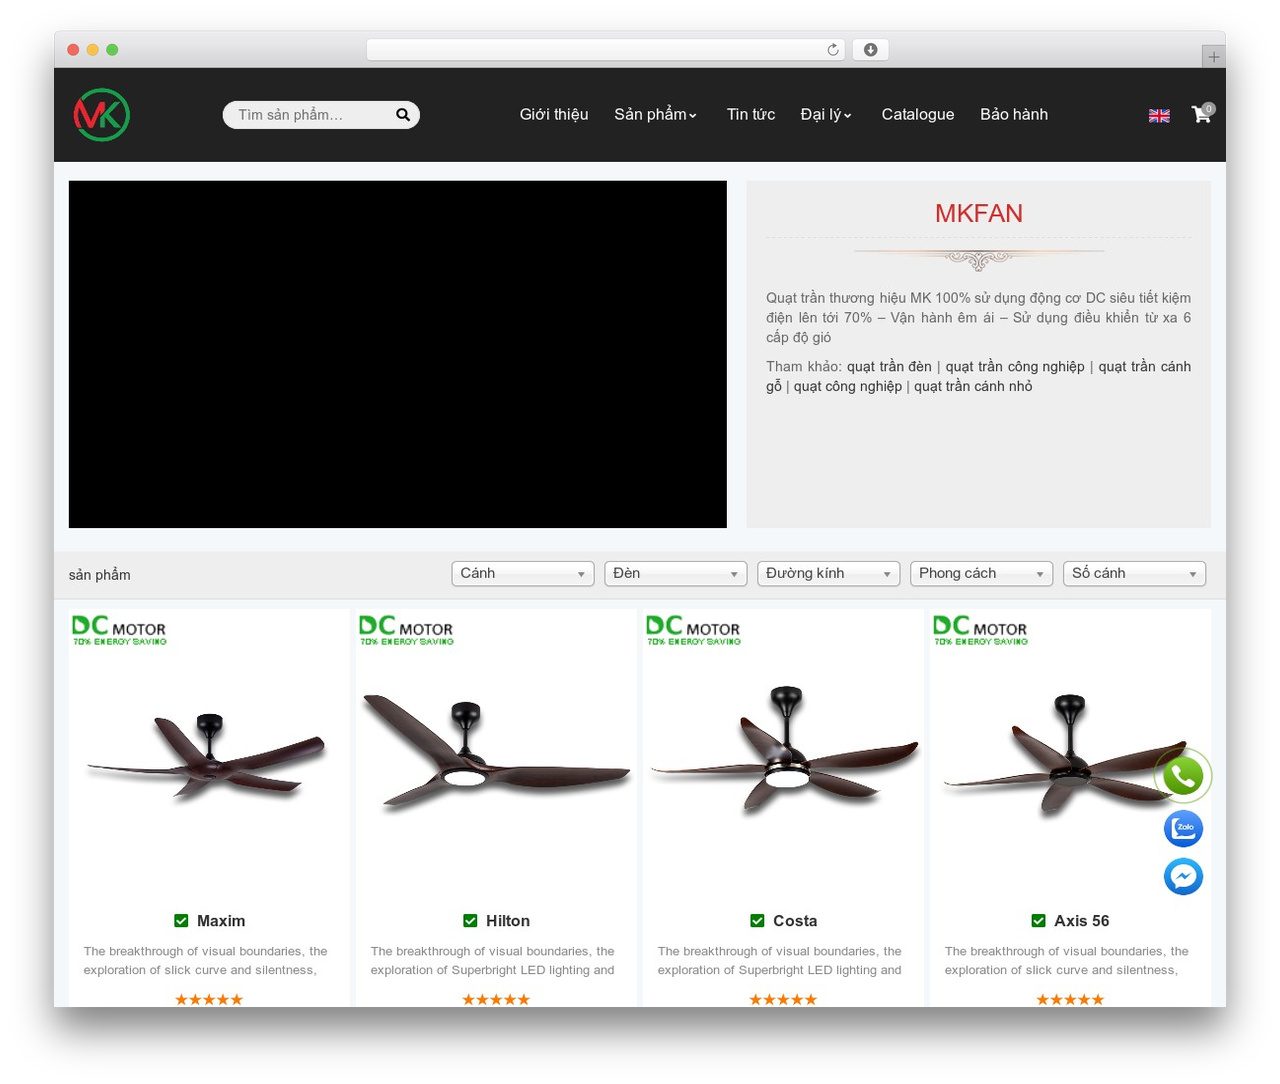Follow the 'quạt trần cánh nhỏ' link
This screenshot has width=1280, height=1084.
pyautogui.click(x=973, y=387)
